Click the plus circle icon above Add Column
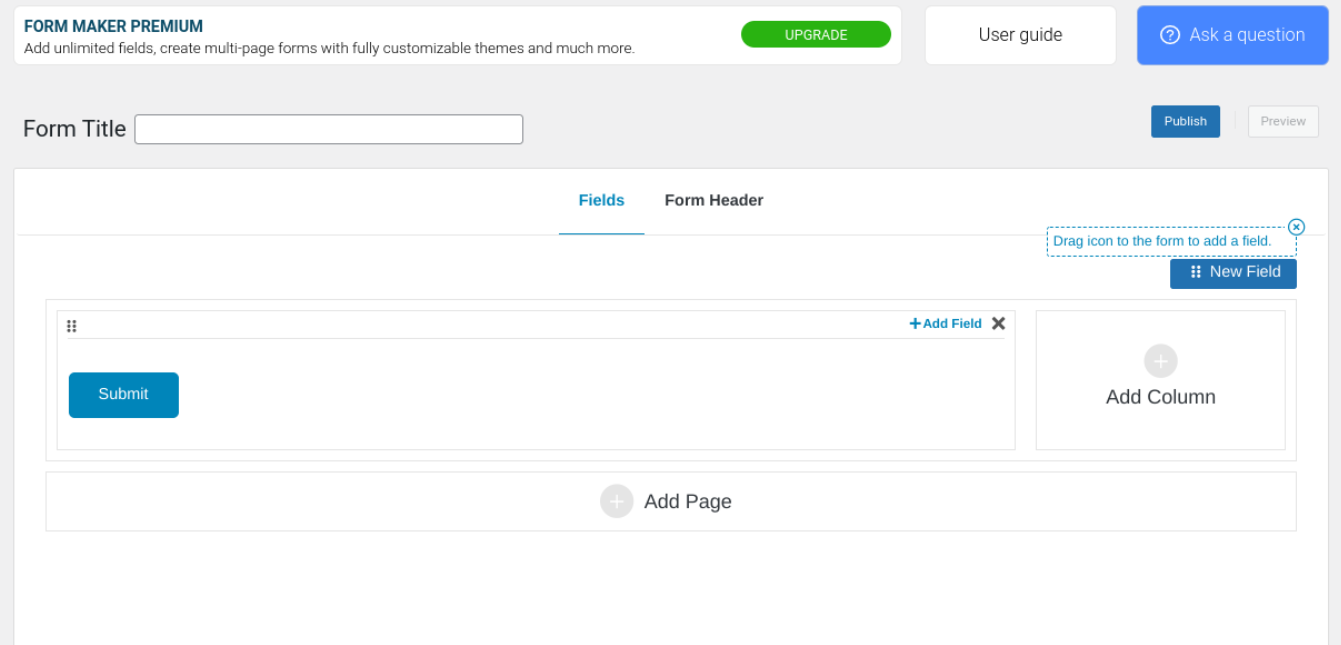The image size is (1341, 645). [x=1160, y=361]
